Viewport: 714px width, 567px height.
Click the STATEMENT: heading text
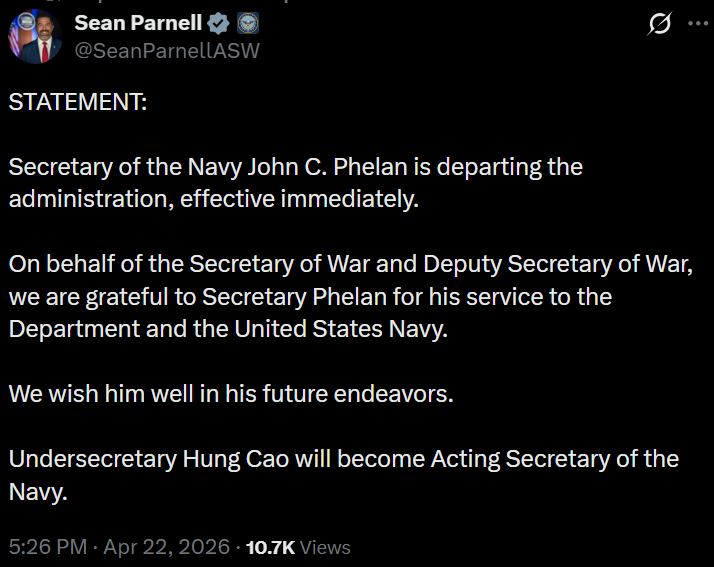77,103
